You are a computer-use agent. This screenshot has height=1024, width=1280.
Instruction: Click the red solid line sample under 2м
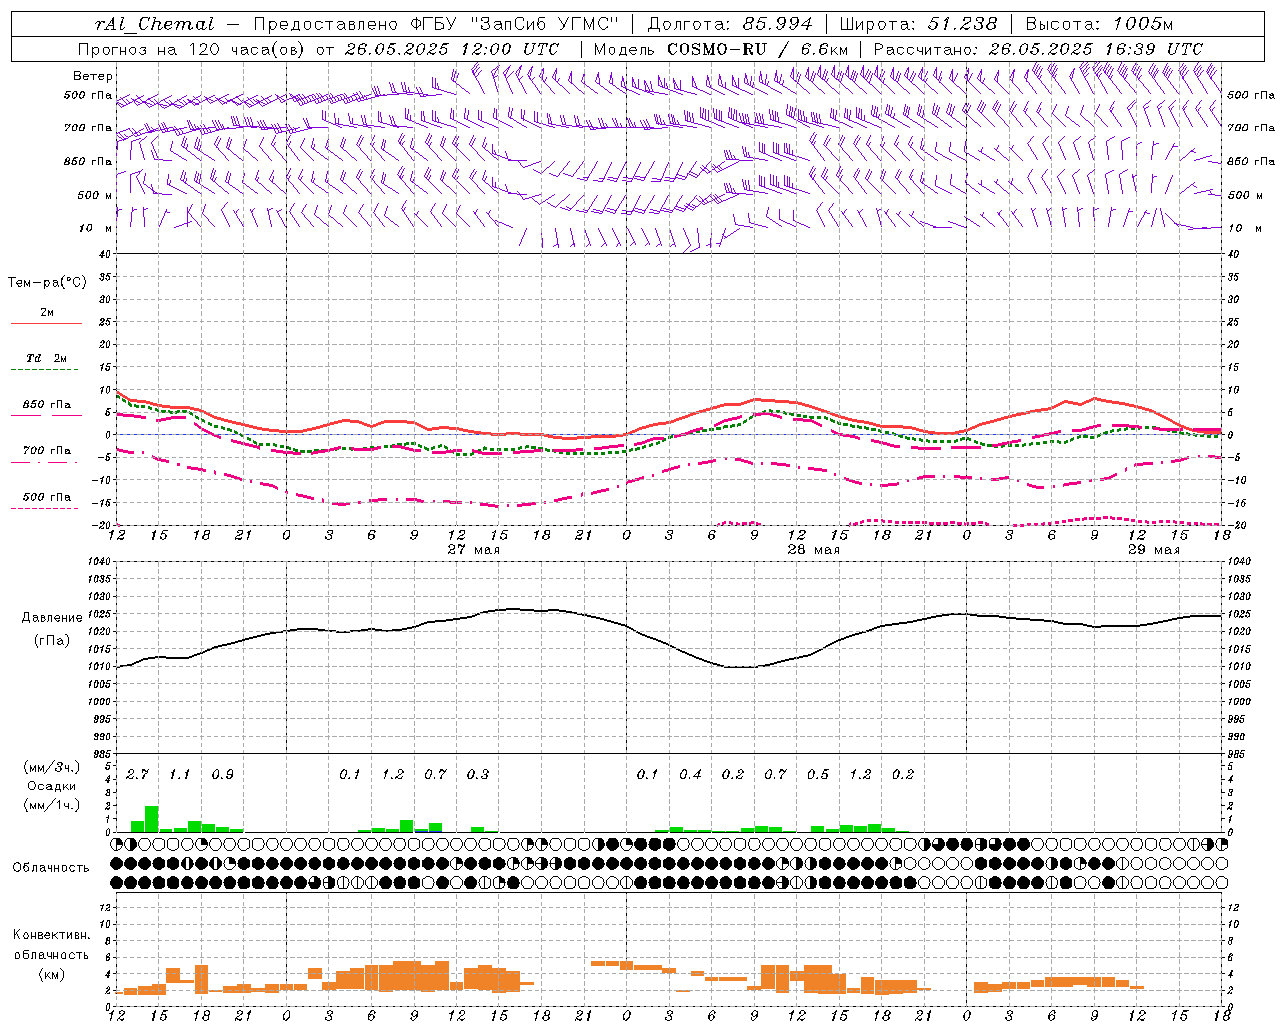click(x=46, y=324)
